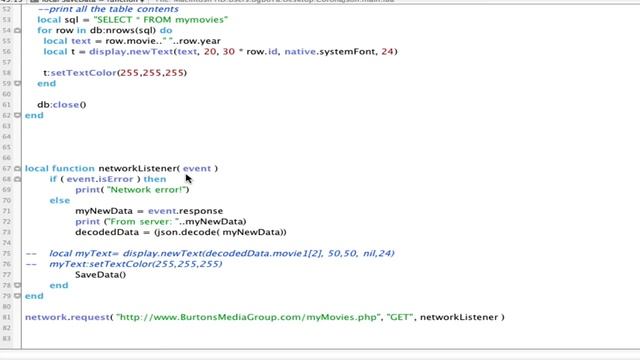Click 'json.decode( myNewData)' on line 73
Image resolution: width=640 pixels, height=360 pixels.
(220, 232)
